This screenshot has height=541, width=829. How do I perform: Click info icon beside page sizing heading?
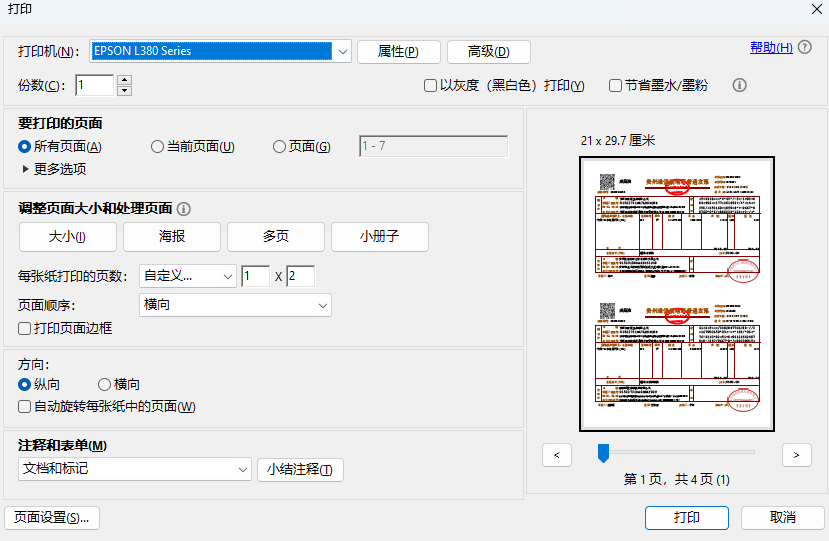183,209
